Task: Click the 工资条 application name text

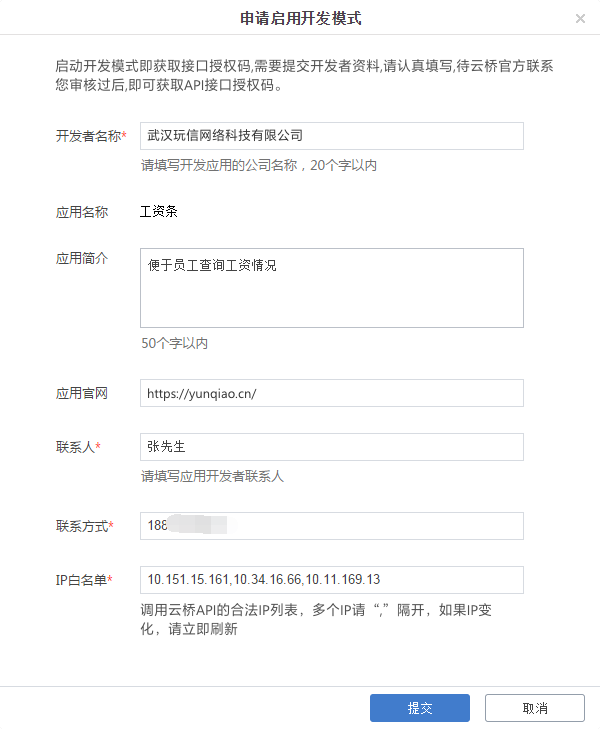Action: [x=159, y=212]
